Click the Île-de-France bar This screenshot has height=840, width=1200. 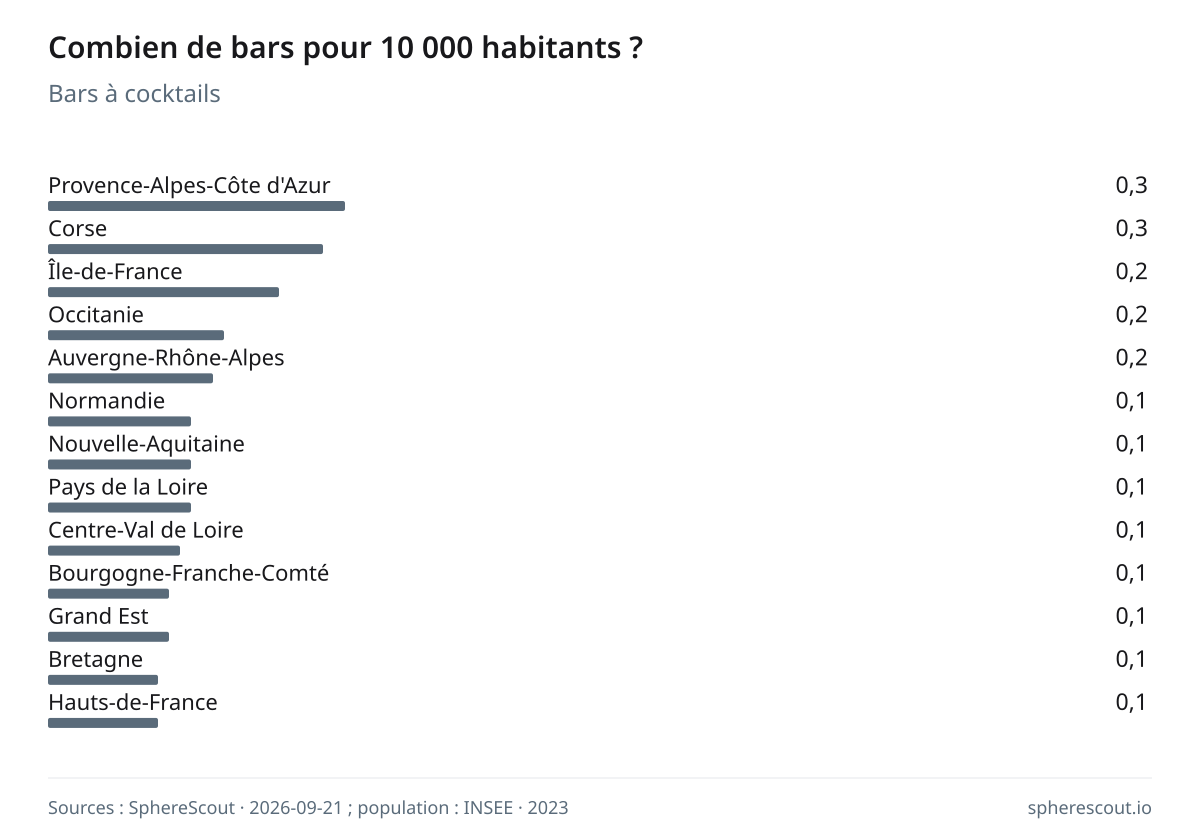163,292
